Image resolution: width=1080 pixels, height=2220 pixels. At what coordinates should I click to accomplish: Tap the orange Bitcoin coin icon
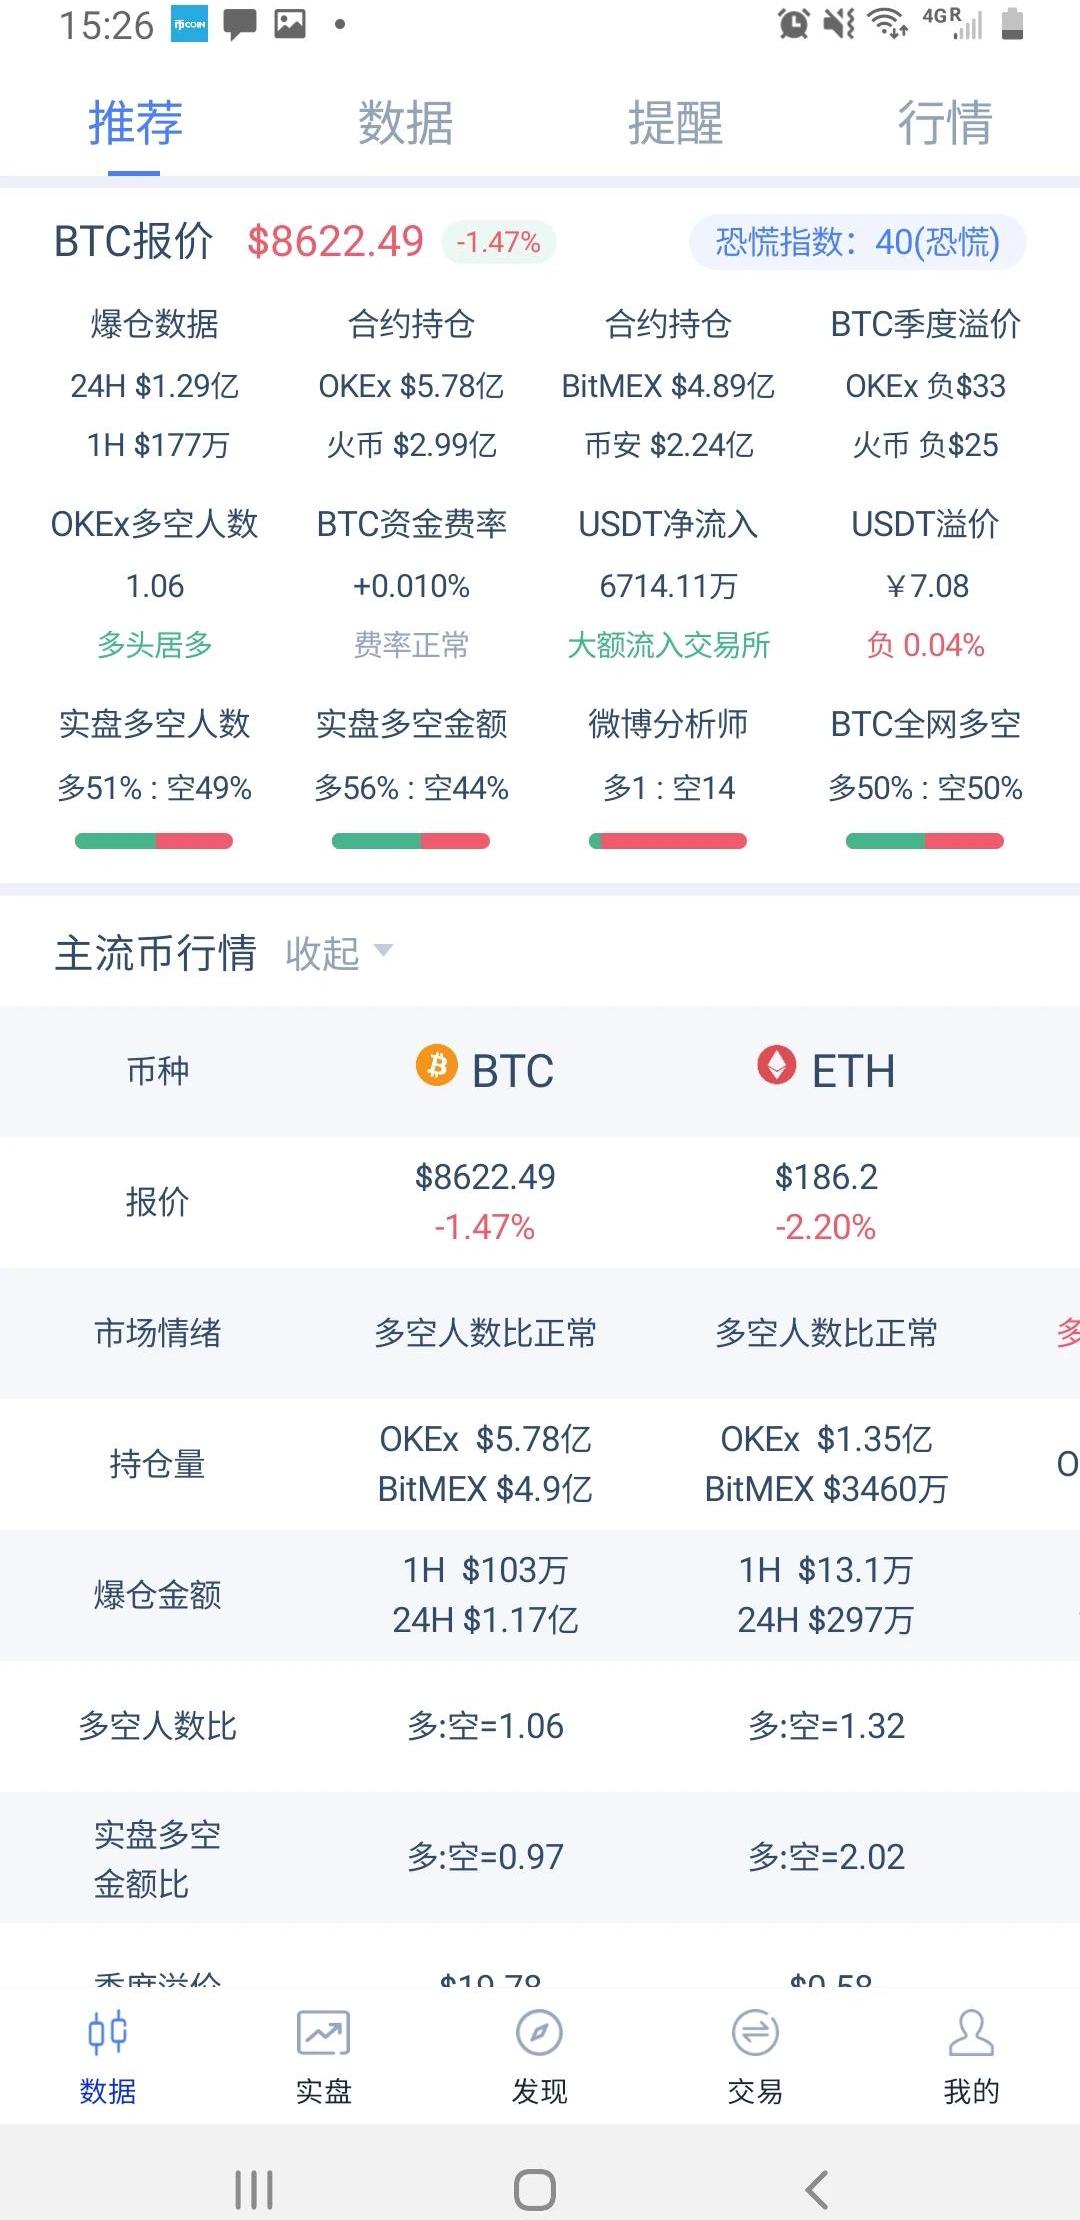click(436, 1066)
